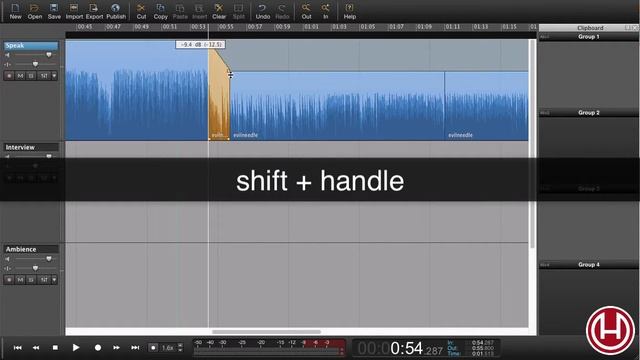Click the Speak track volume slider knob
Screen dimensions: 640x360
pos(49,55)
